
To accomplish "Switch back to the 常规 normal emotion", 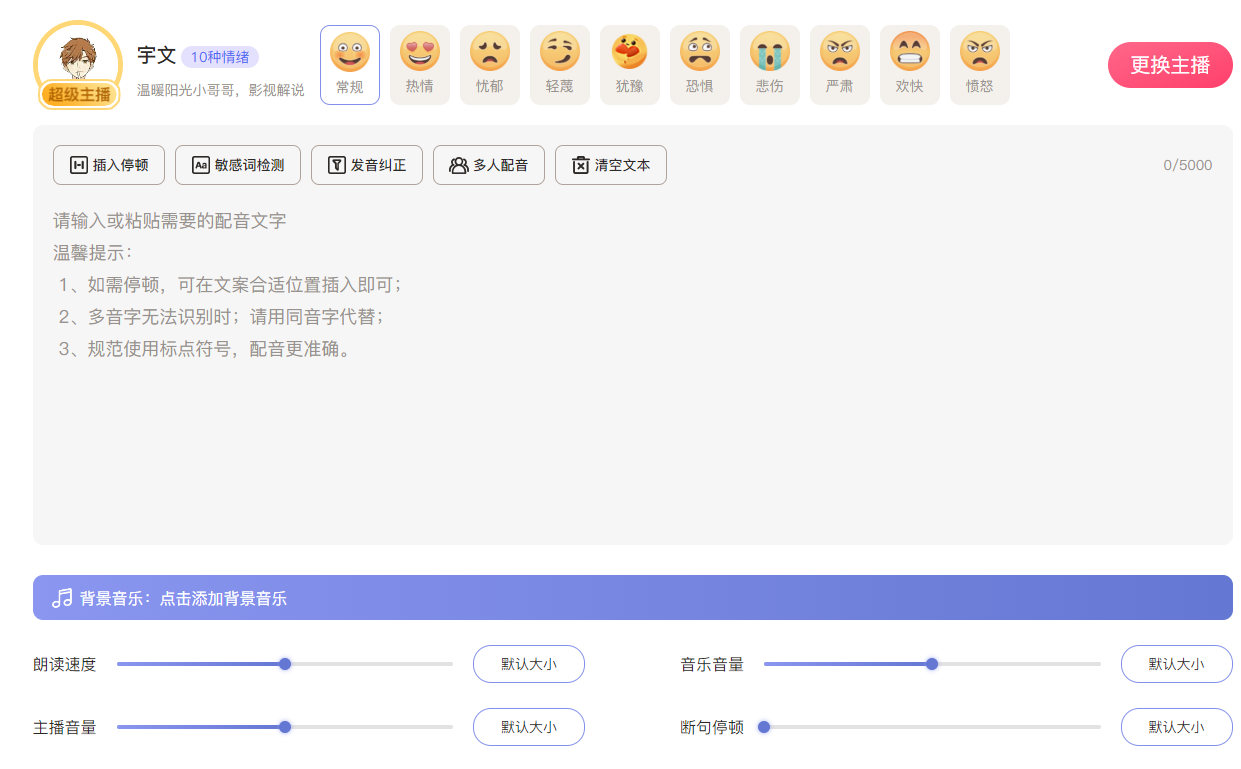I will click(350, 64).
